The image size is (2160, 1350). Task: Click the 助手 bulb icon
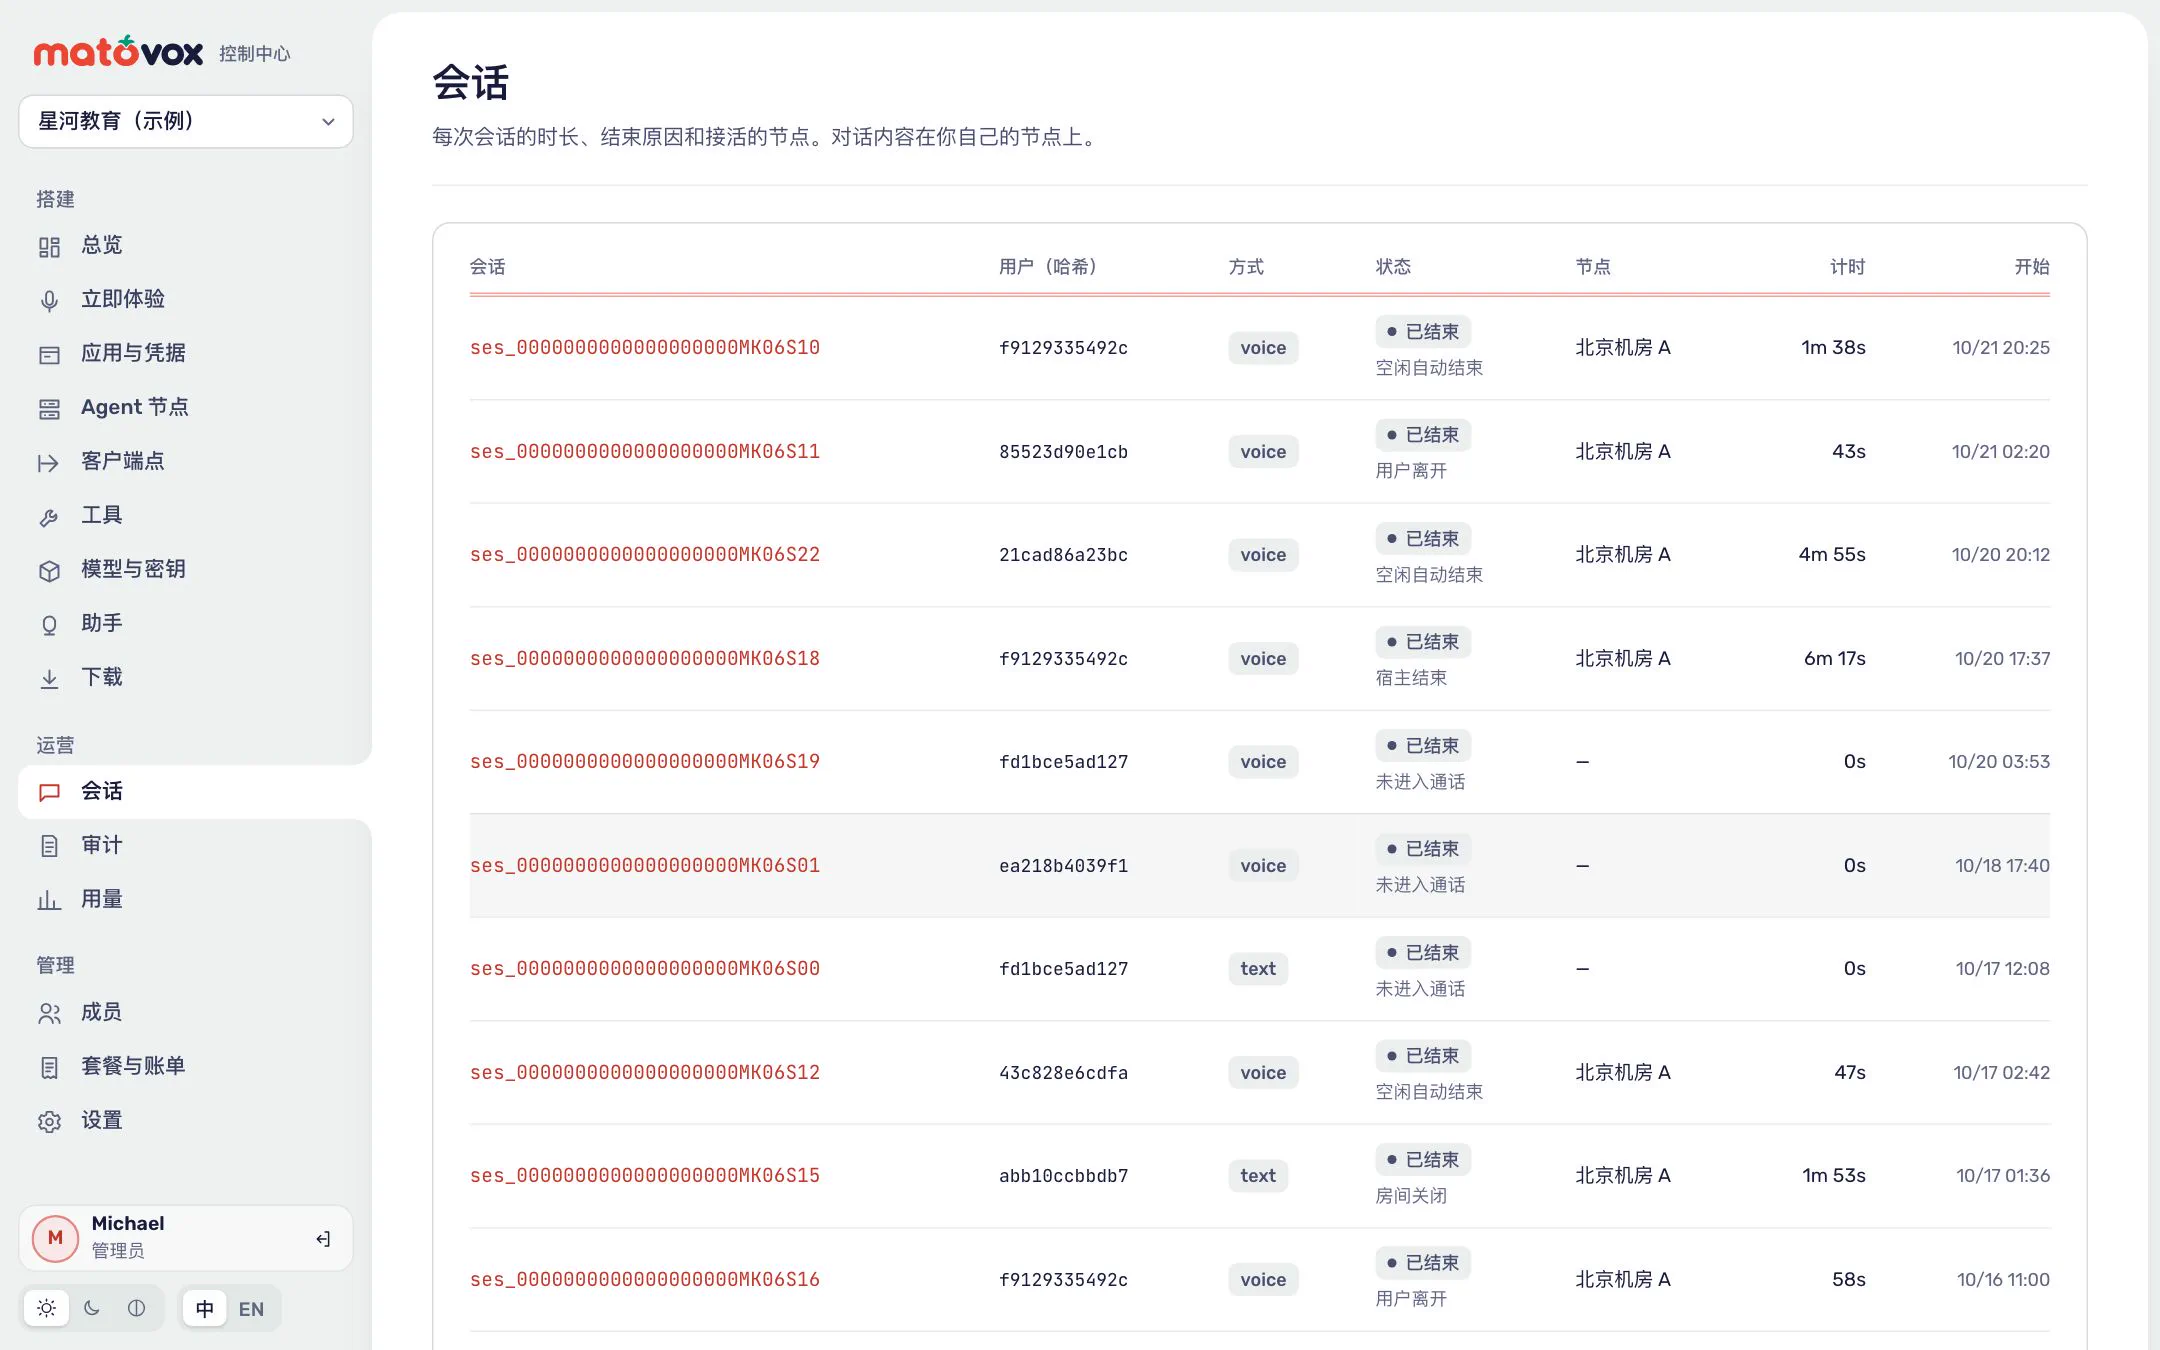49,624
